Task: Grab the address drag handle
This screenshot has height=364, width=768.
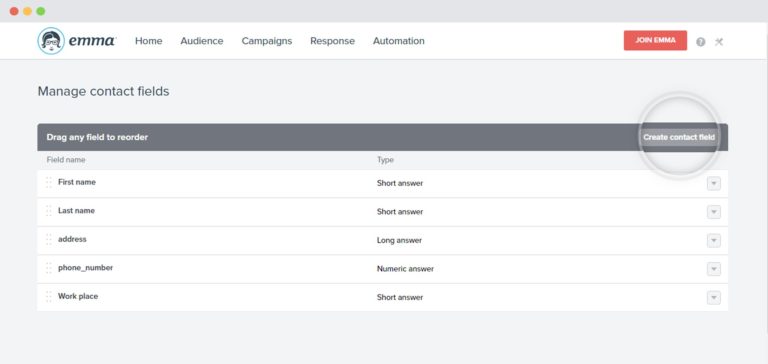Action: click(x=48, y=240)
